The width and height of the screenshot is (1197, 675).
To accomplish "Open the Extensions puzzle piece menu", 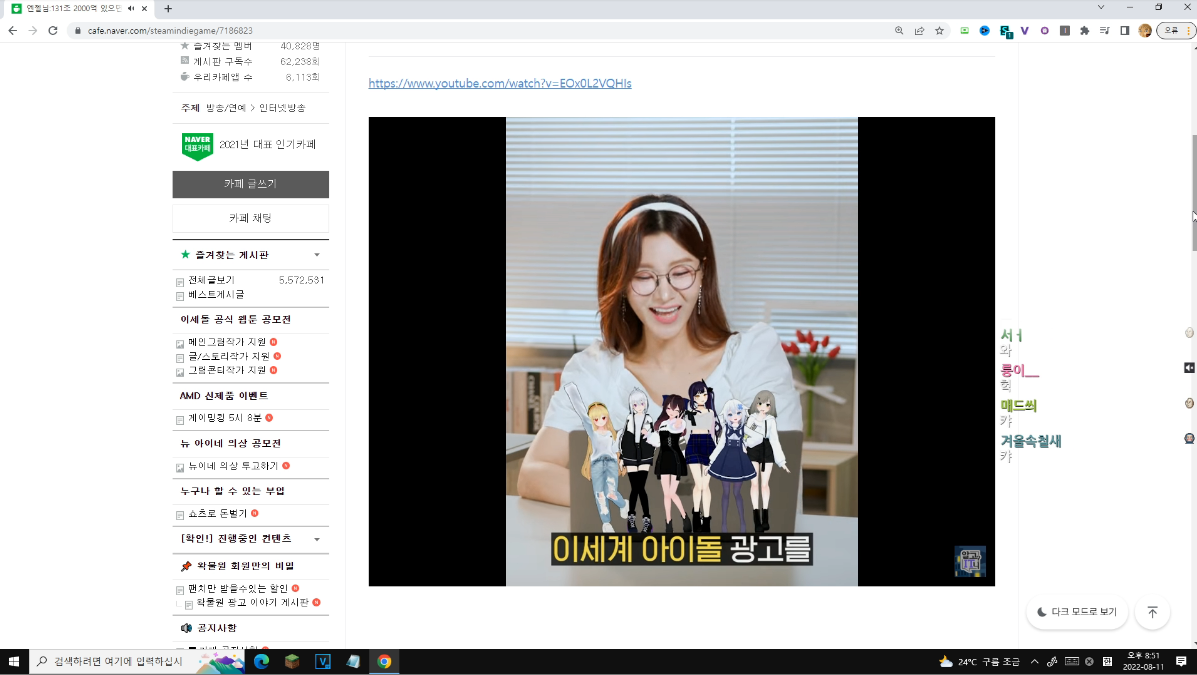I will point(1084,31).
